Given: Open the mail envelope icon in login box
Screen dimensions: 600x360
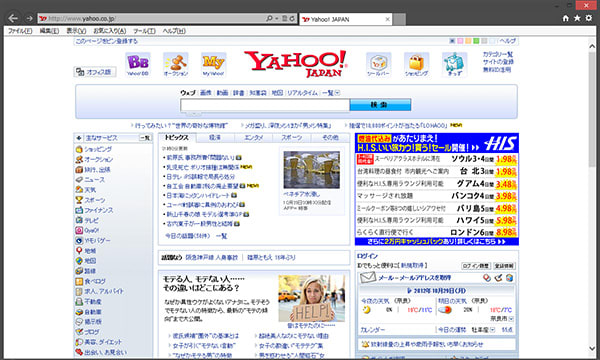Looking at the screenshot, I should pos(368,277).
